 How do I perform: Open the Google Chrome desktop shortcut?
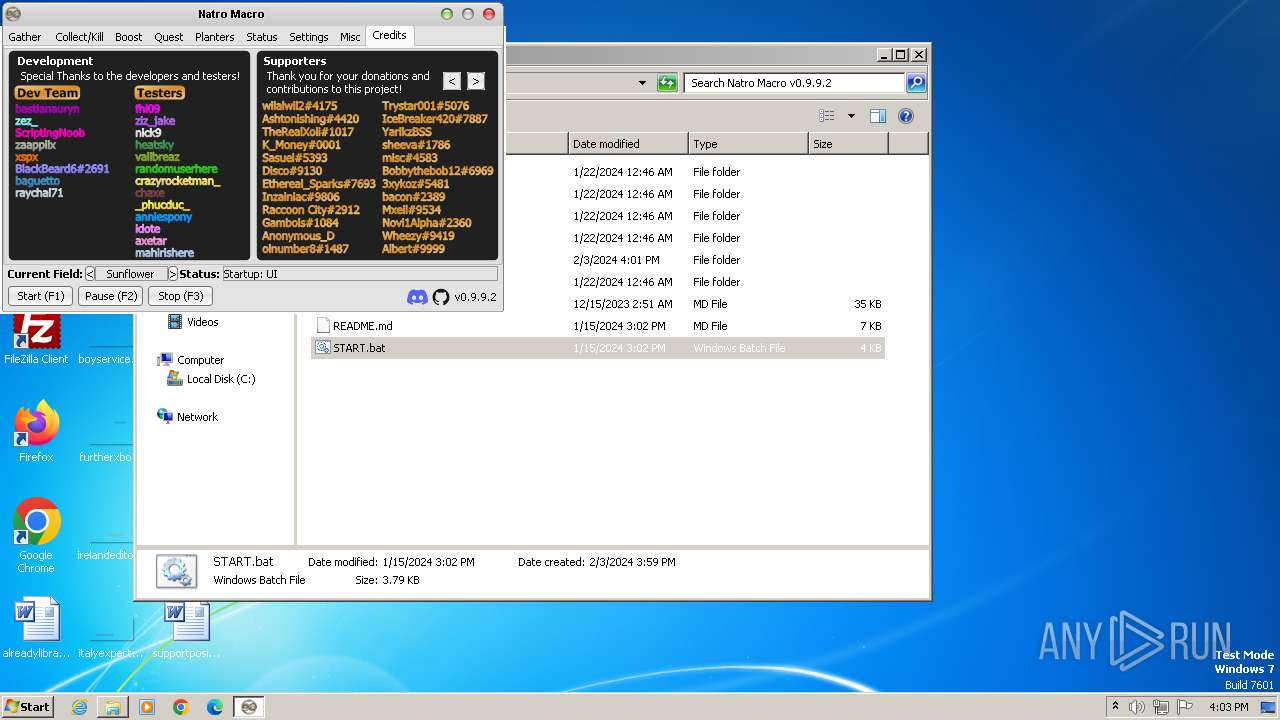[x=36, y=536]
